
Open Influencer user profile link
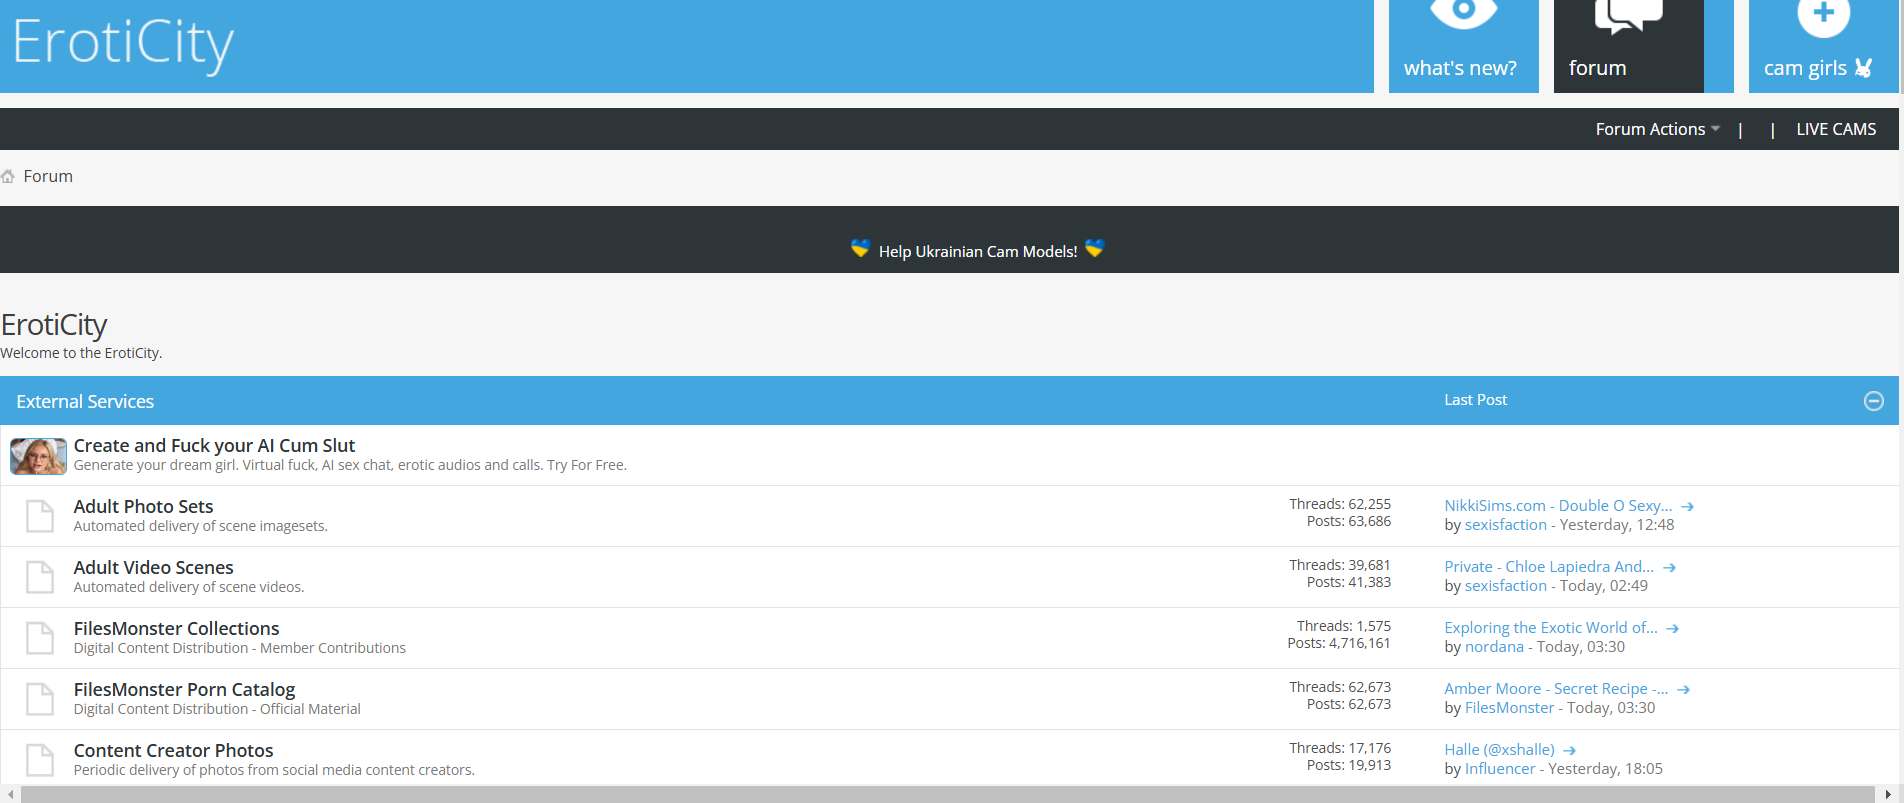click(x=1499, y=769)
